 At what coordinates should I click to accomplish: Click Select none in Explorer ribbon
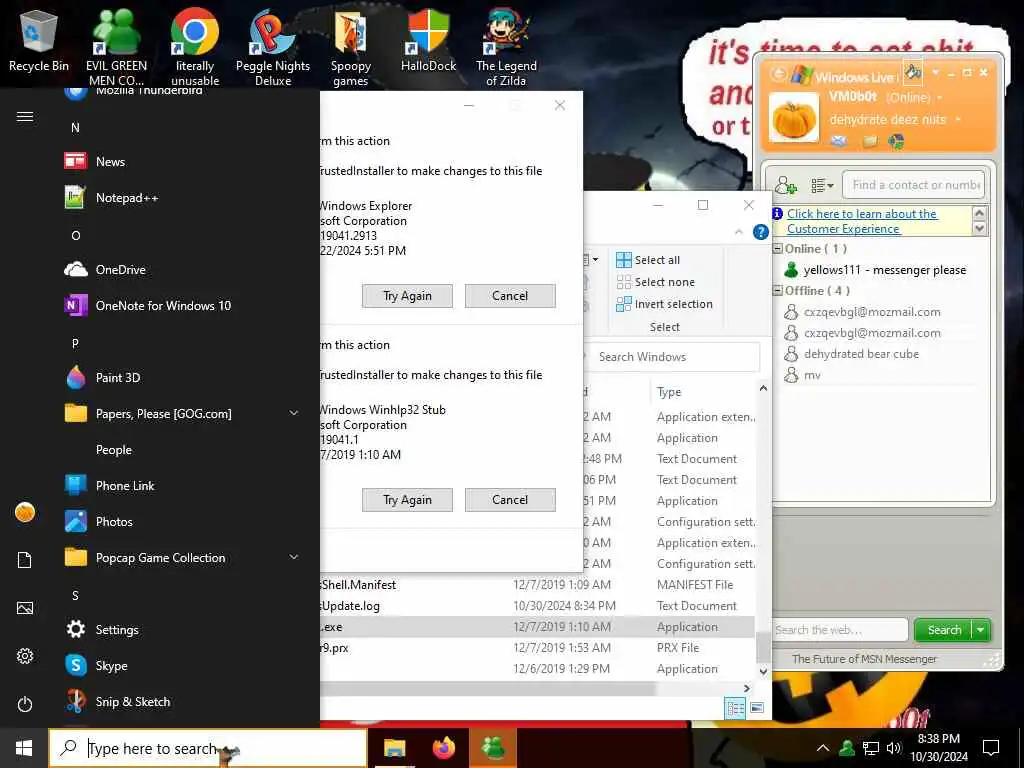coord(656,282)
